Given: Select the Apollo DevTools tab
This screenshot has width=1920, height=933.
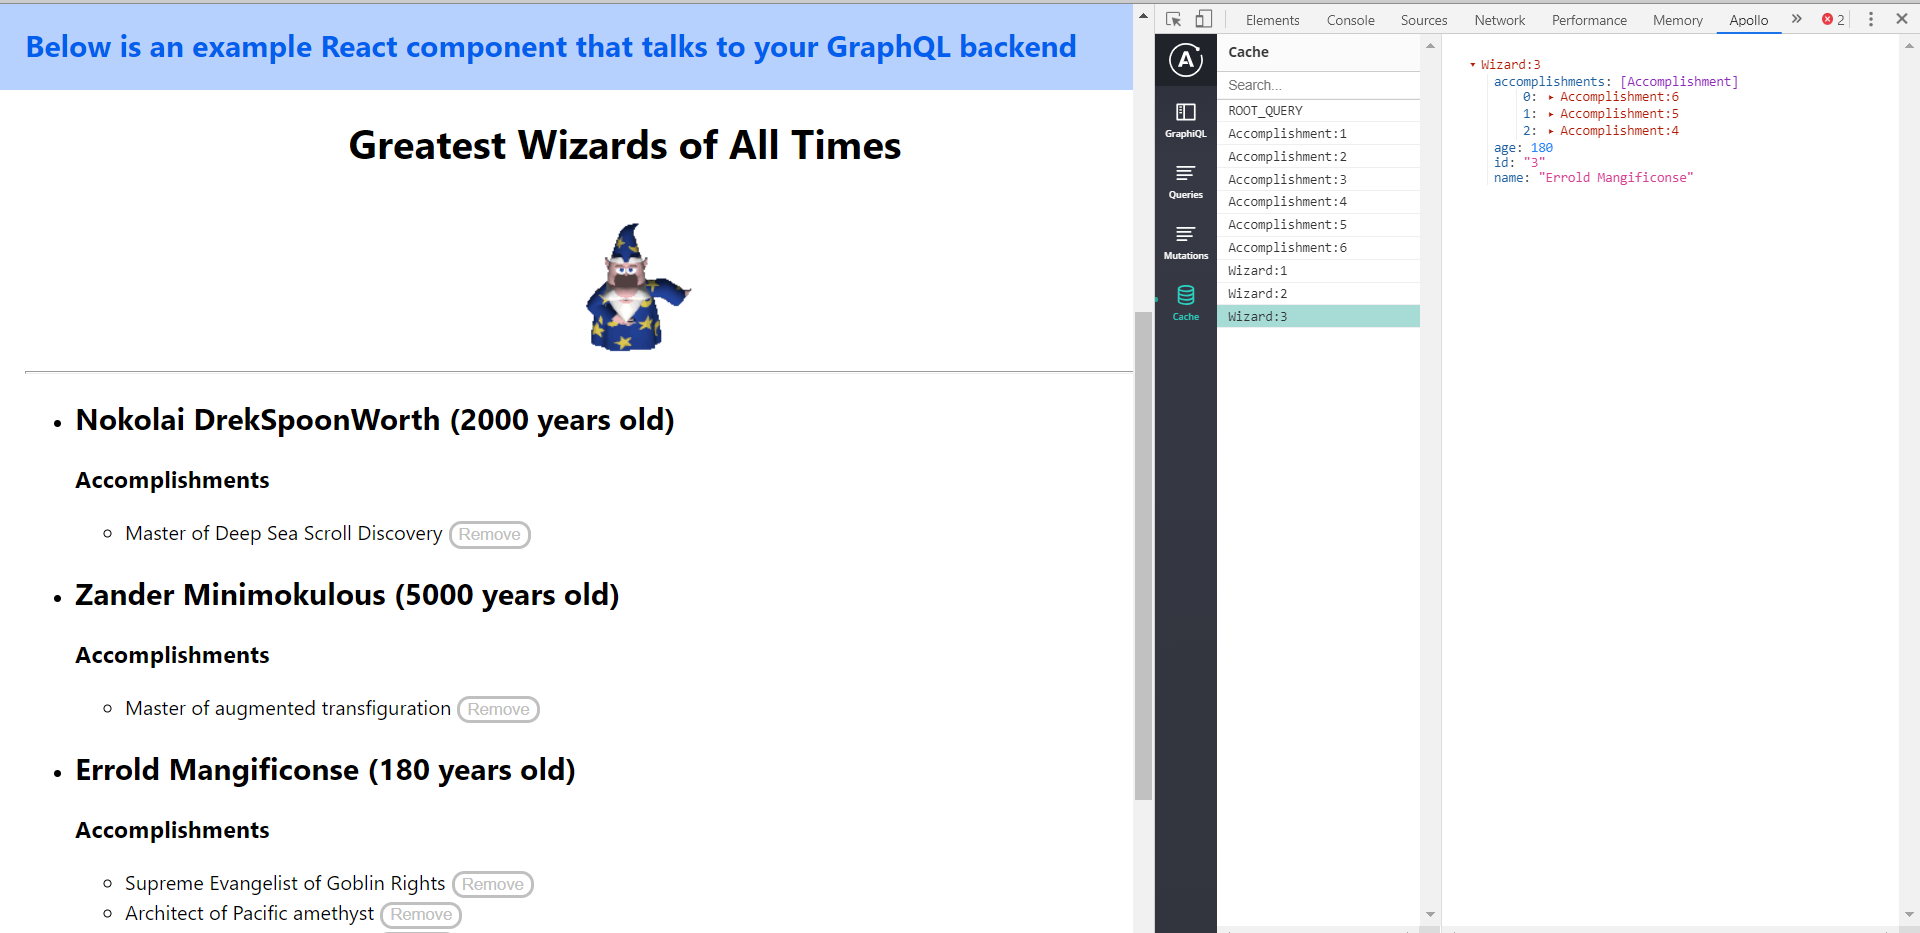Looking at the screenshot, I should click(x=1748, y=20).
